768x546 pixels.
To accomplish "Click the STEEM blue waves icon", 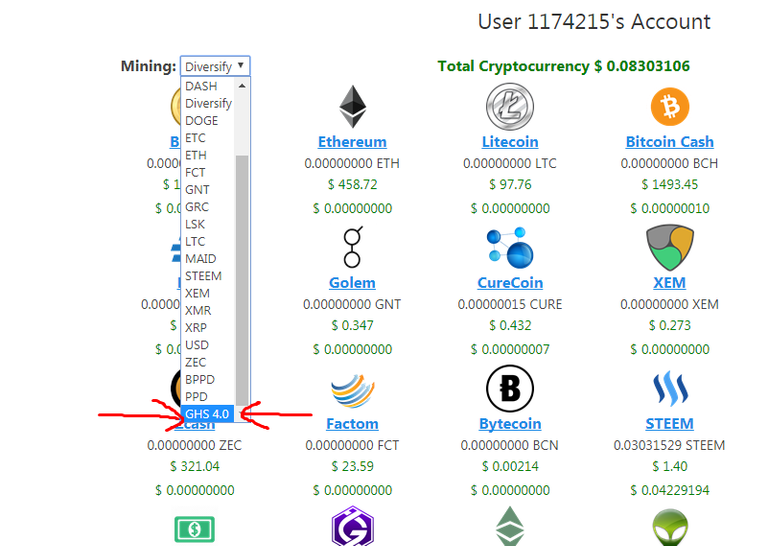I will [x=670, y=389].
